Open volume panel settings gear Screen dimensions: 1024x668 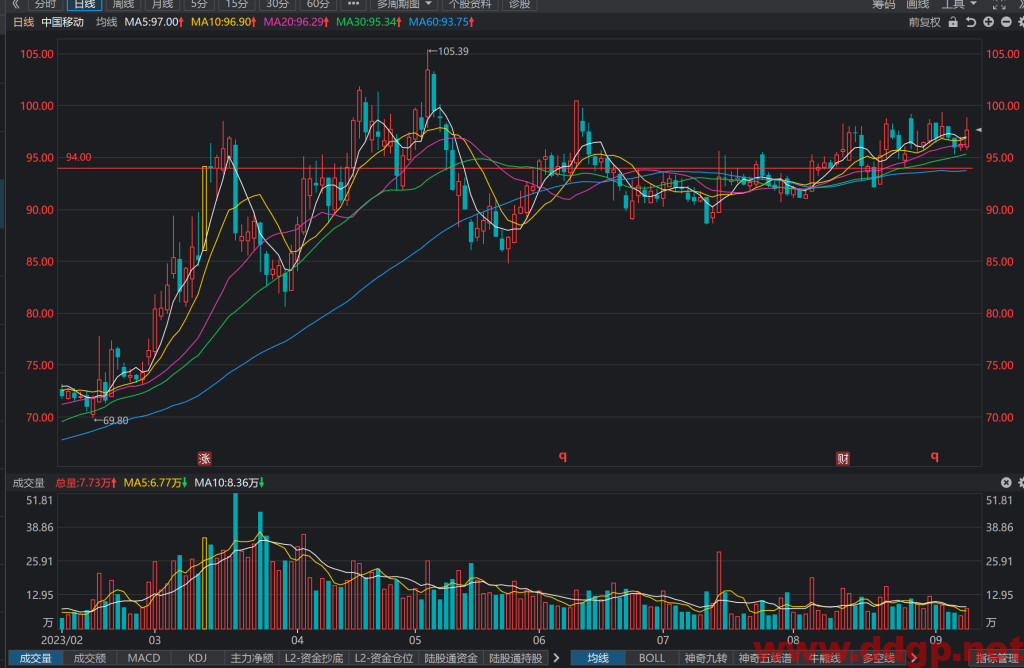tap(1021, 483)
